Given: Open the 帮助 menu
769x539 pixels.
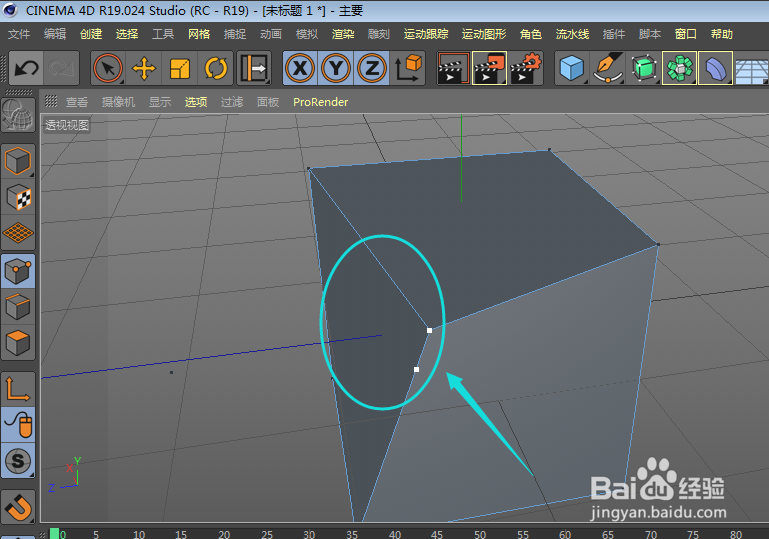Looking at the screenshot, I should pyautogui.click(x=722, y=34).
